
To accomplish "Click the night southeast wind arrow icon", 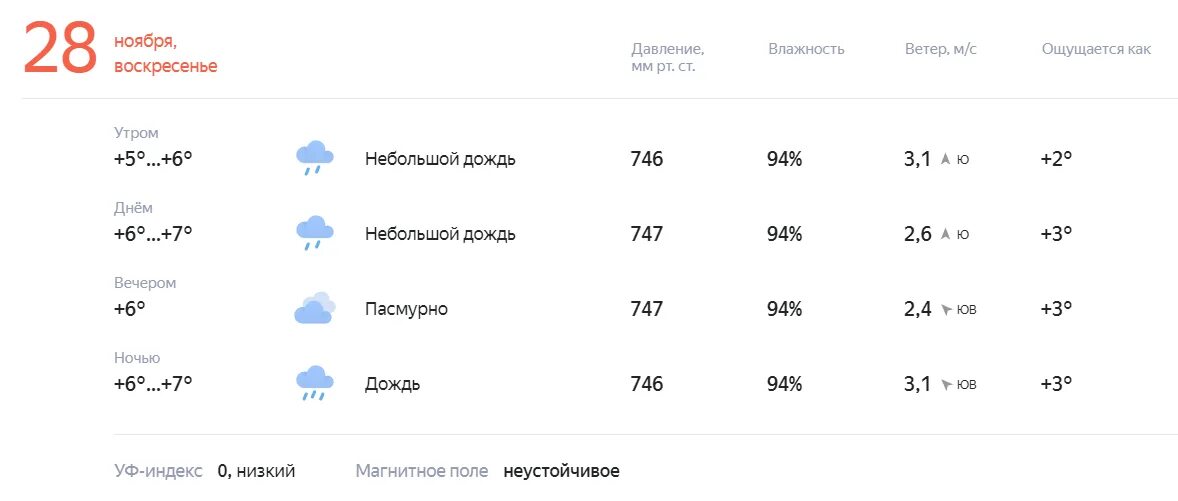I will [946, 385].
